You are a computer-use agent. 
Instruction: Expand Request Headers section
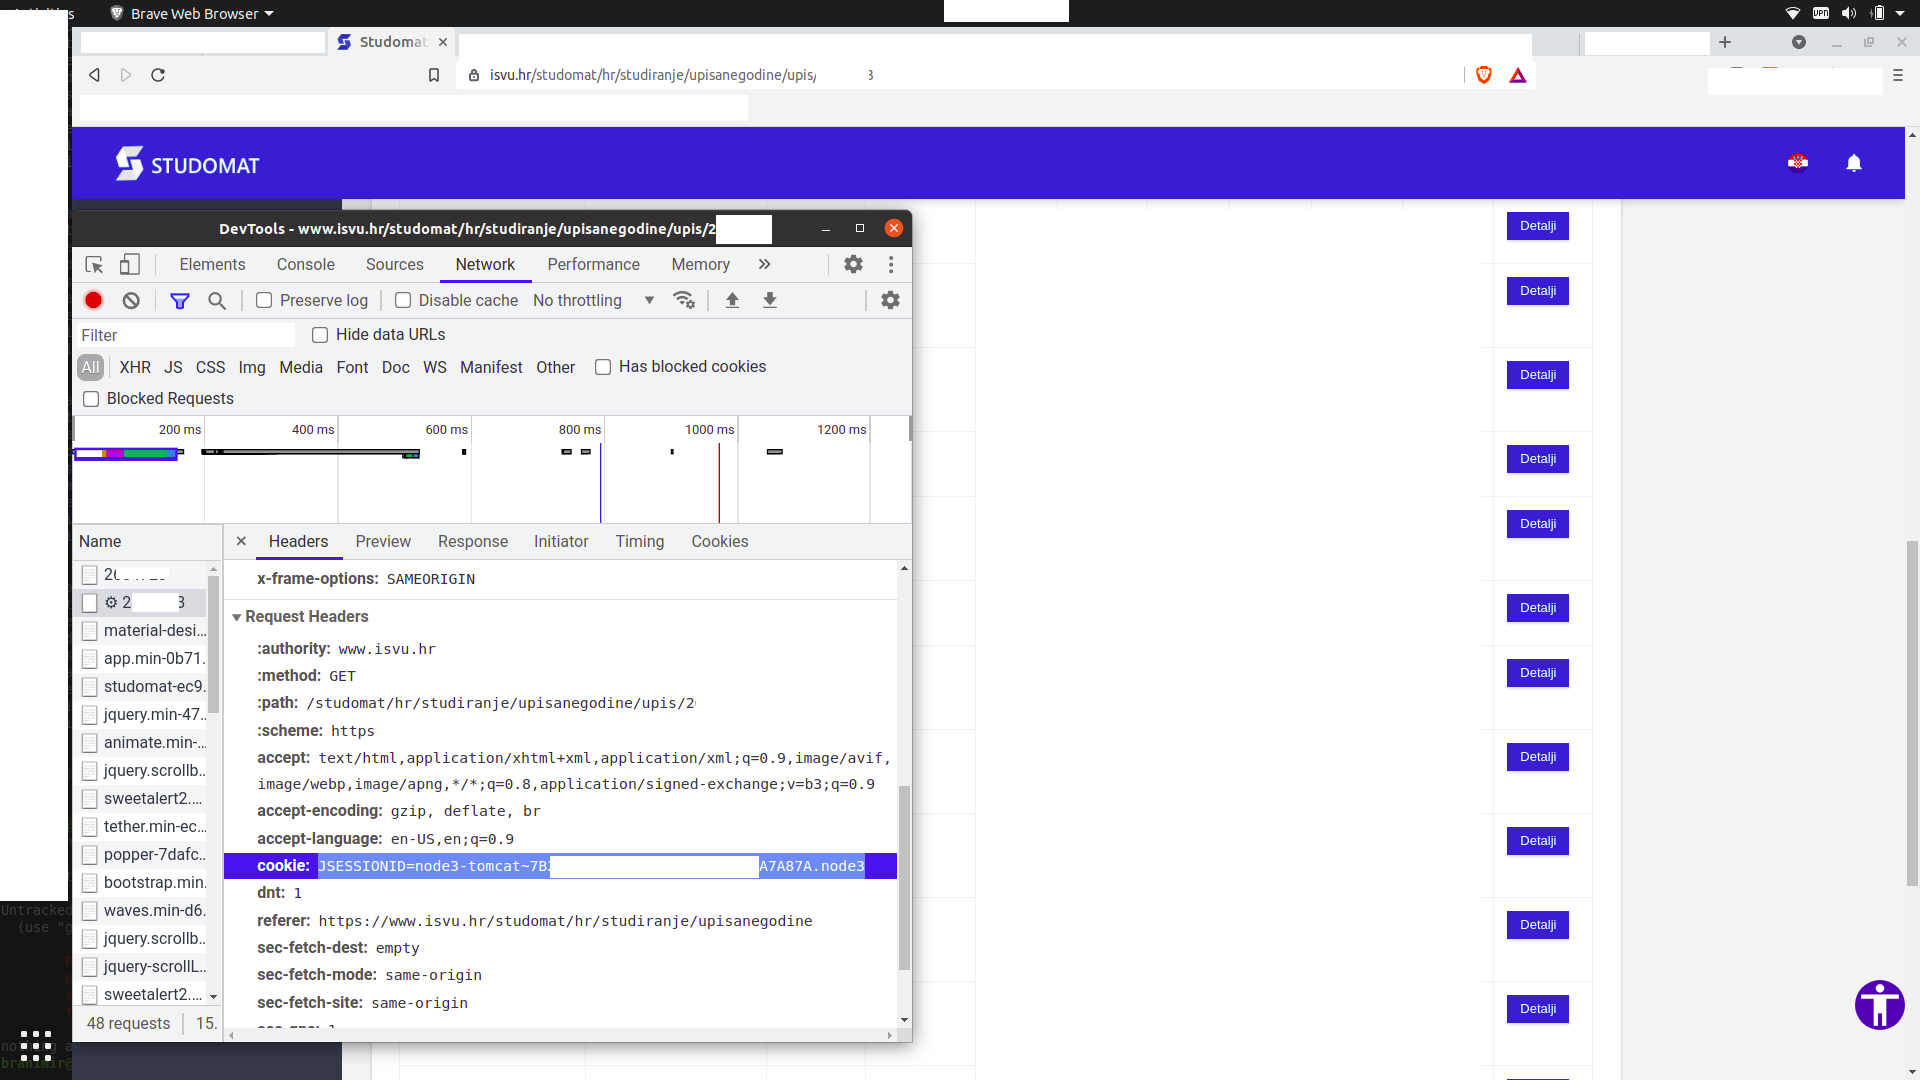(237, 616)
